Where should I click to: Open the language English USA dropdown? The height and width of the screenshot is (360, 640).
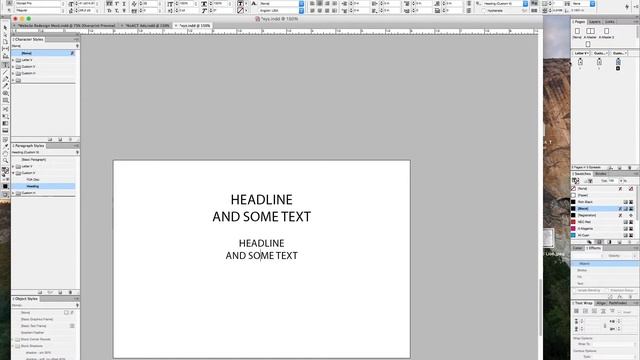point(302,10)
